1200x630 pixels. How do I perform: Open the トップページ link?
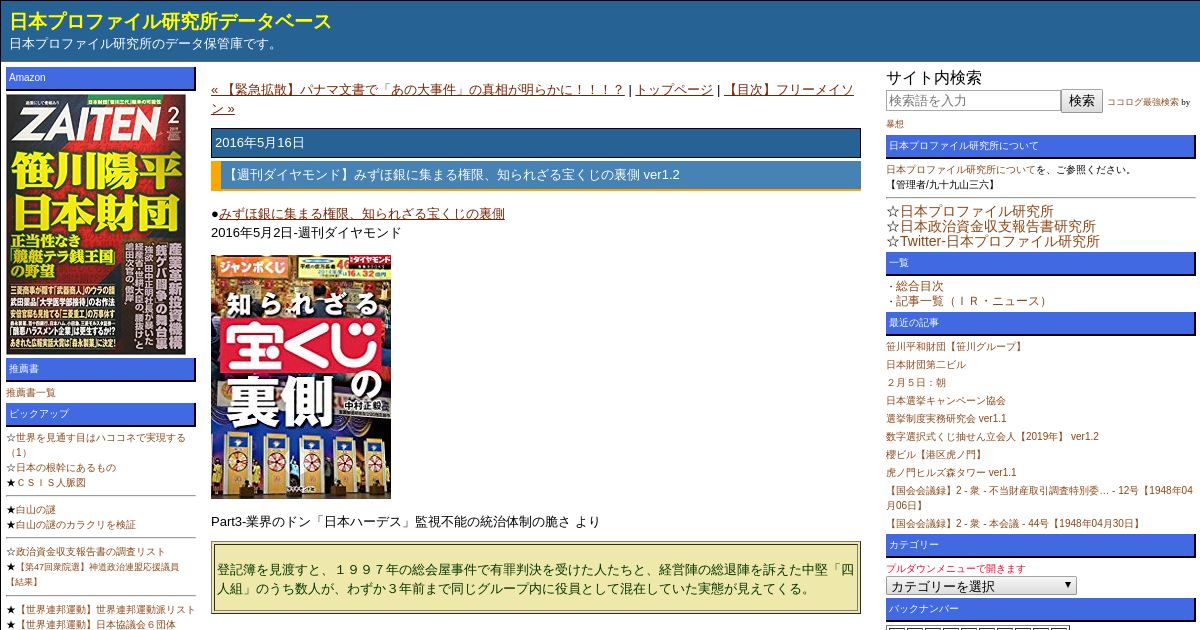tap(674, 89)
